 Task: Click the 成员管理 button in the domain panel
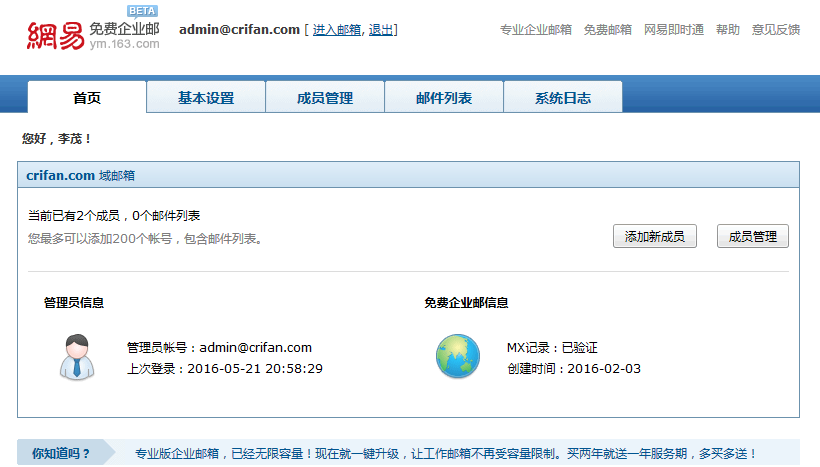point(753,236)
